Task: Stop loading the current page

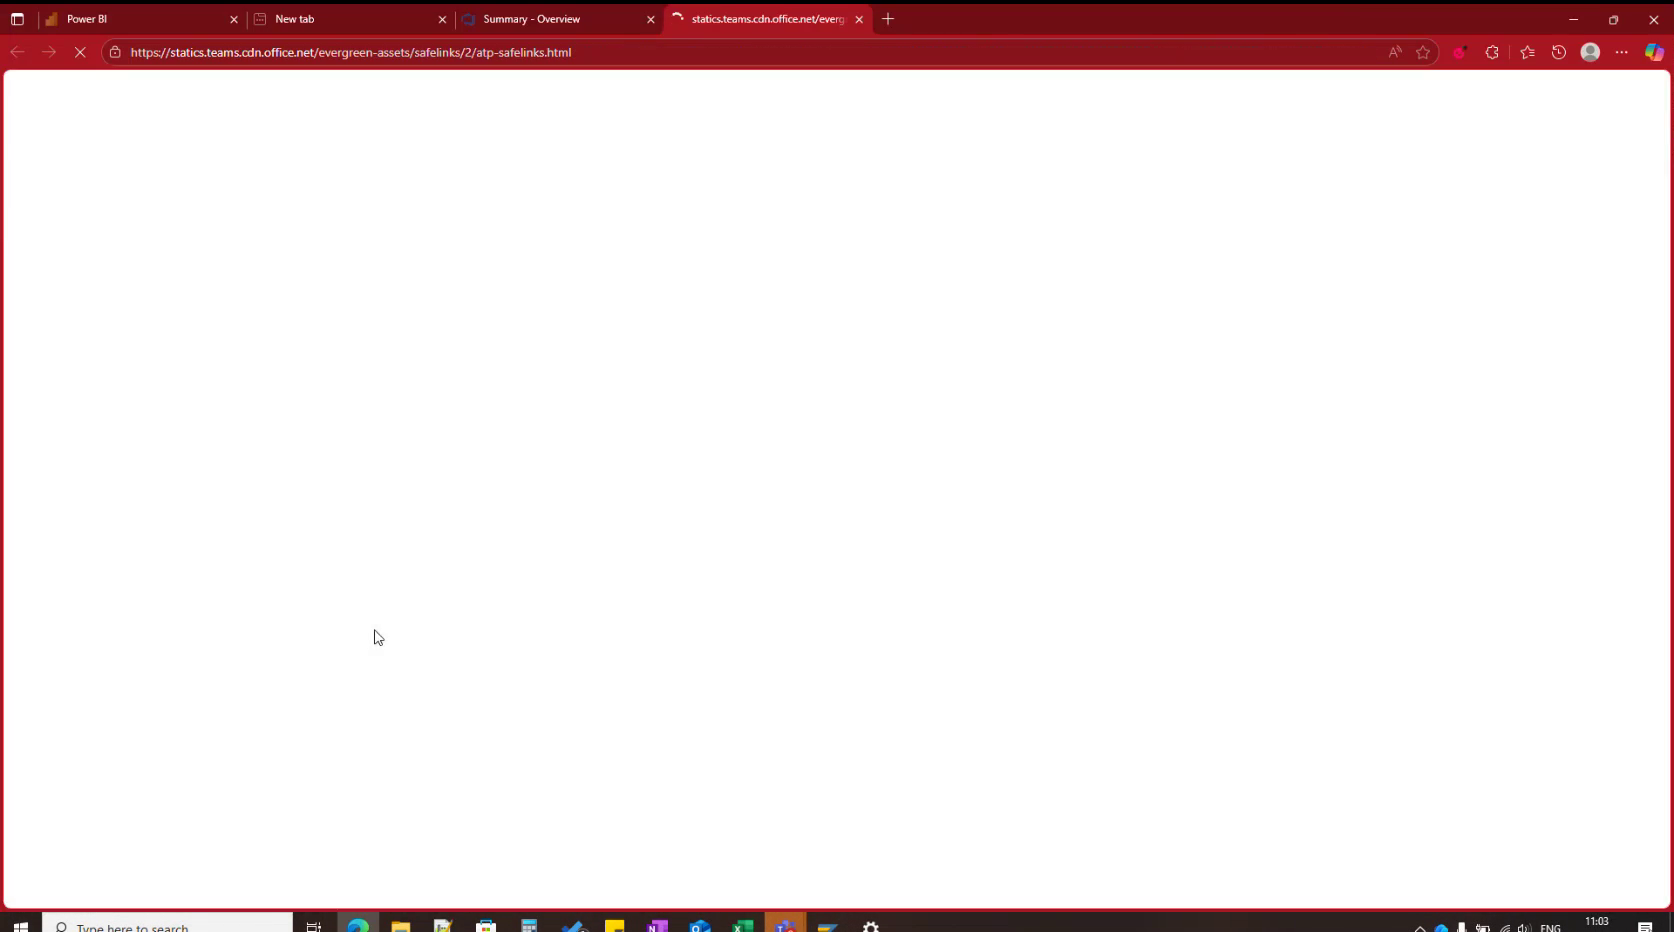Action: tap(81, 52)
